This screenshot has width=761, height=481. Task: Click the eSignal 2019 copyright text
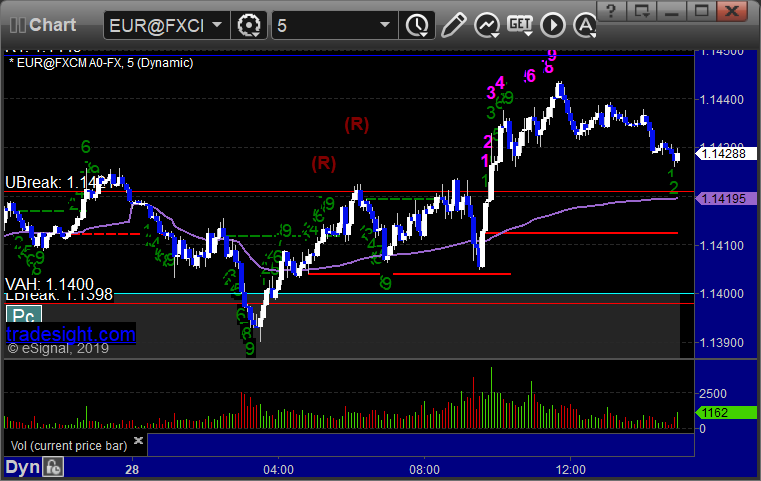pyautogui.click(x=58, y=348)
